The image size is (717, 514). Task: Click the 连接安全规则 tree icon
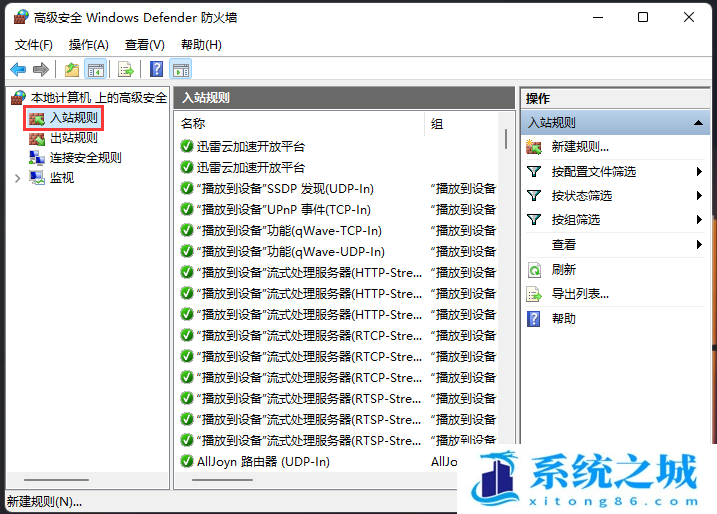37,158
